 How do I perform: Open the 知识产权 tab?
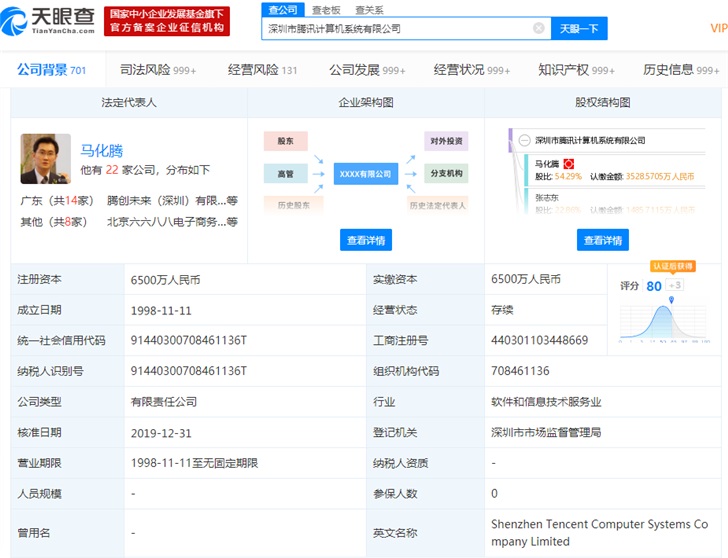576,70
